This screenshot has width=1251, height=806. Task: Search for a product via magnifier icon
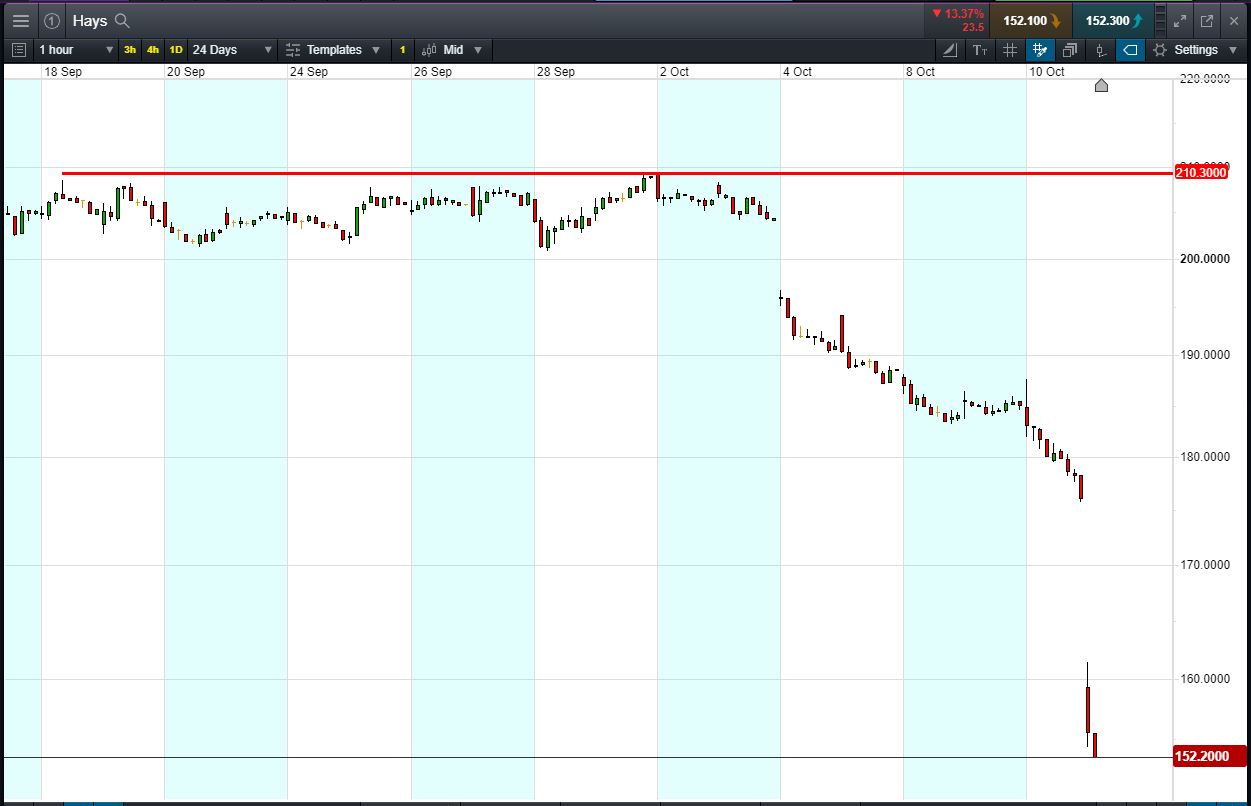122,20
